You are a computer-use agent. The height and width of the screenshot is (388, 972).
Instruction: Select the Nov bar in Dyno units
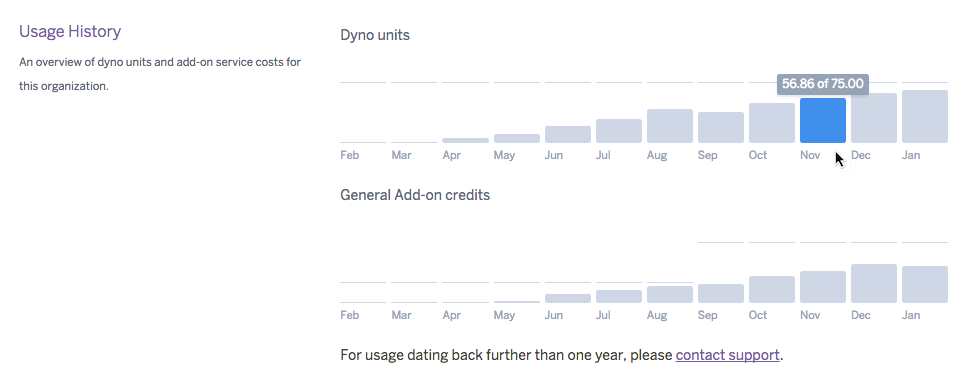(823, 120)
